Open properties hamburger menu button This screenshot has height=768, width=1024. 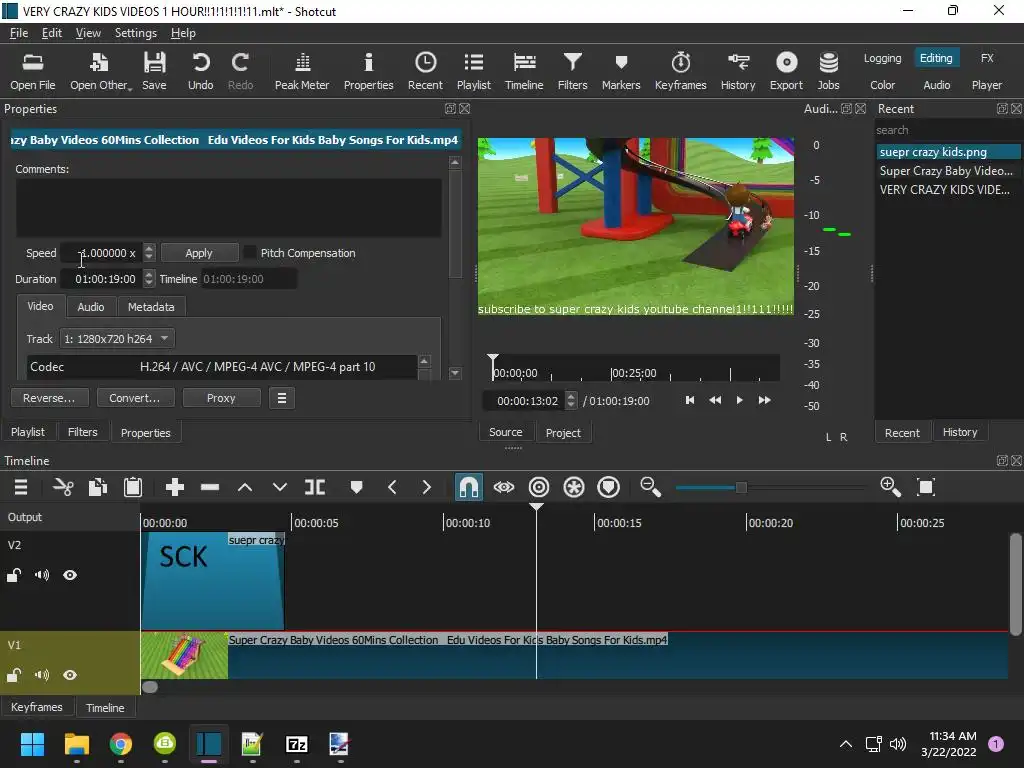click(x=282, y=398)
